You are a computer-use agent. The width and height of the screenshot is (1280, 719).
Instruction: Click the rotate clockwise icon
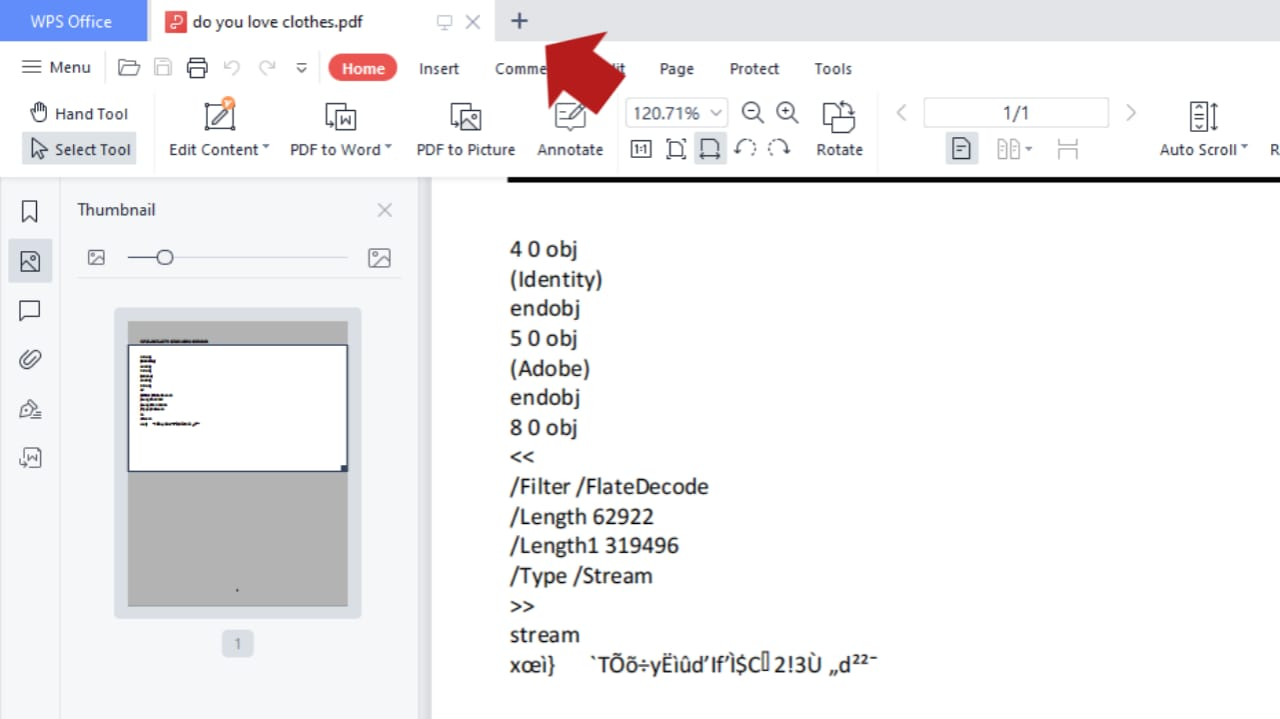pos(779,148)
